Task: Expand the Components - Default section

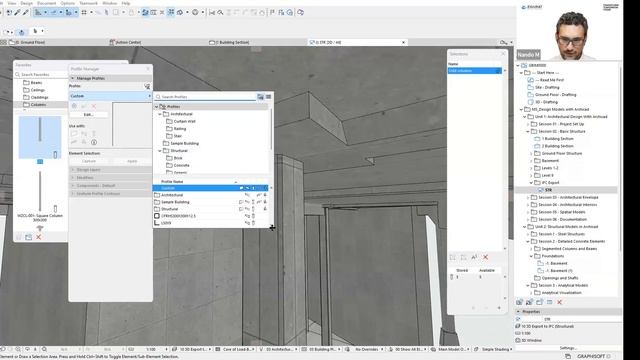Action: tap(111, 186)
